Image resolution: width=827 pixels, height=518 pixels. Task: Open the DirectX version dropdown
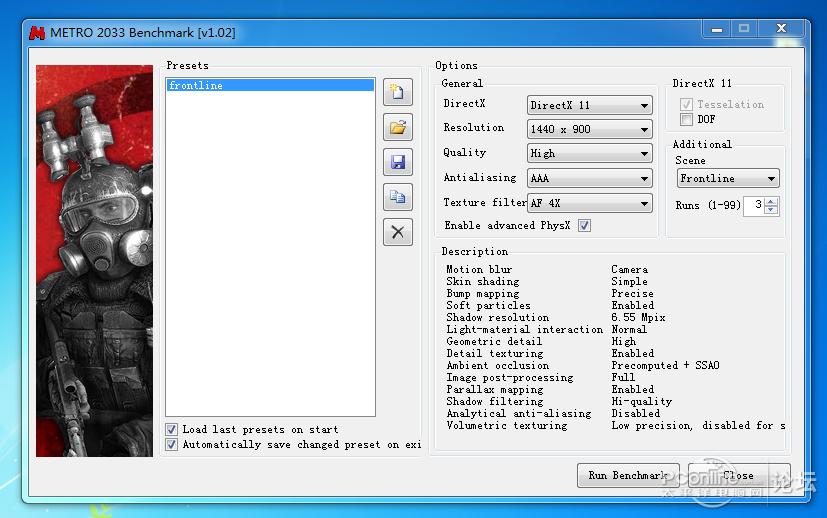point(590,105)
